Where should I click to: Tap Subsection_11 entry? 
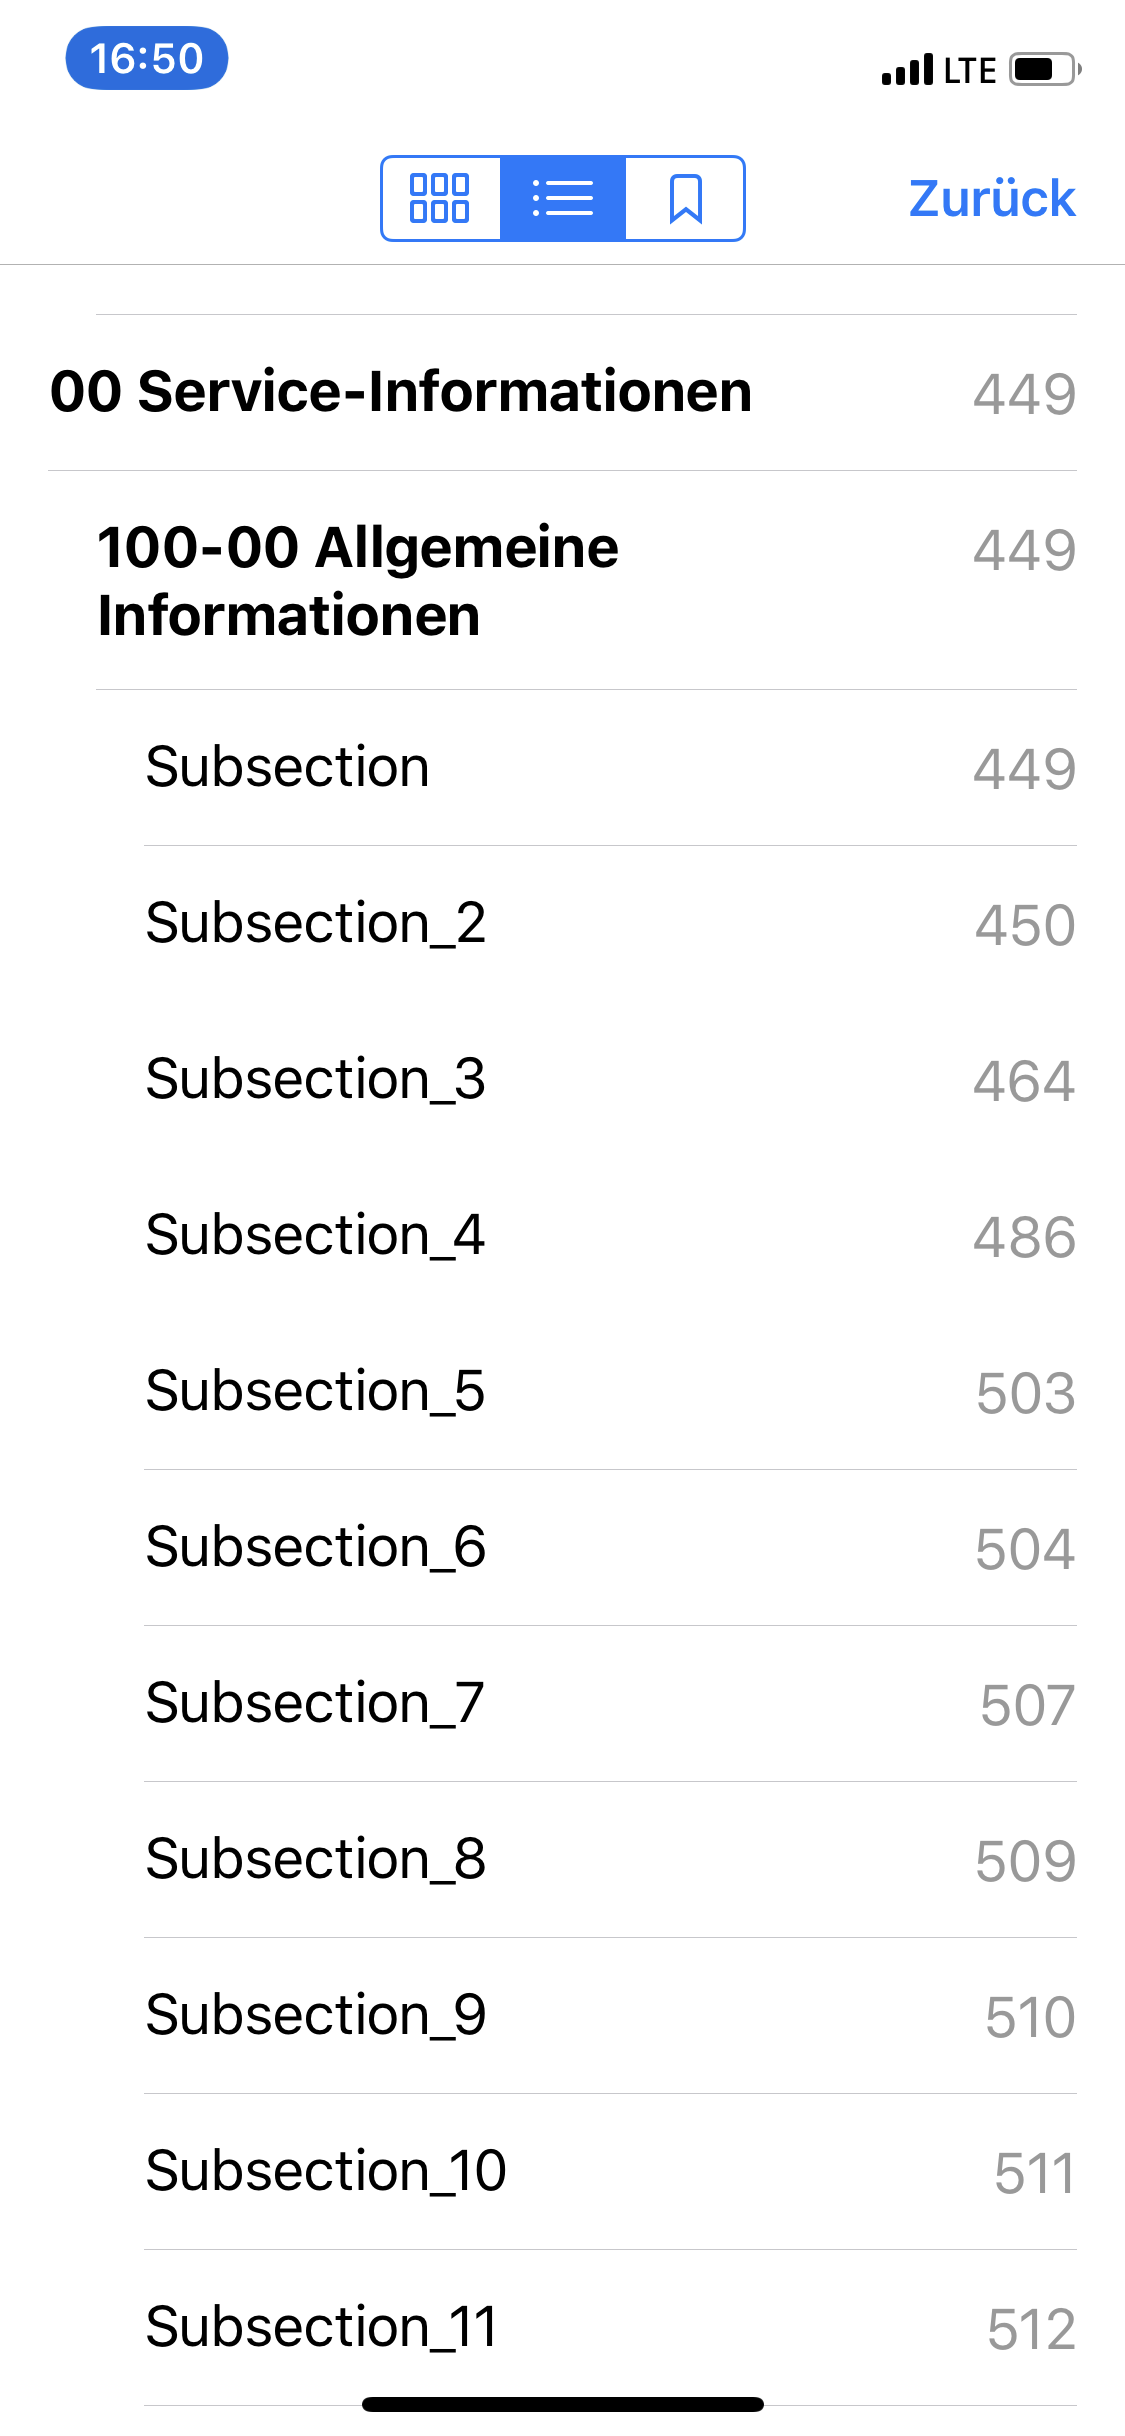[x=322, y=2327]
